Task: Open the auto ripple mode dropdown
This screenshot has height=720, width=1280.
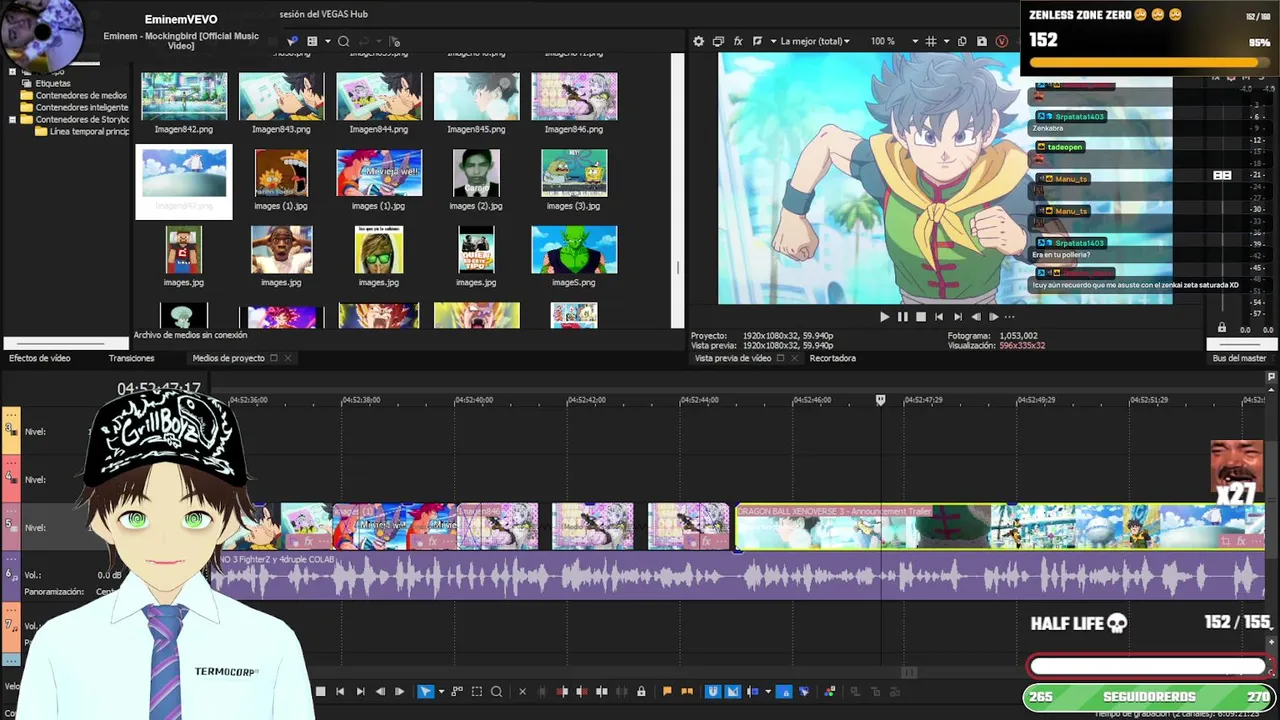Action: pos(768,691)
